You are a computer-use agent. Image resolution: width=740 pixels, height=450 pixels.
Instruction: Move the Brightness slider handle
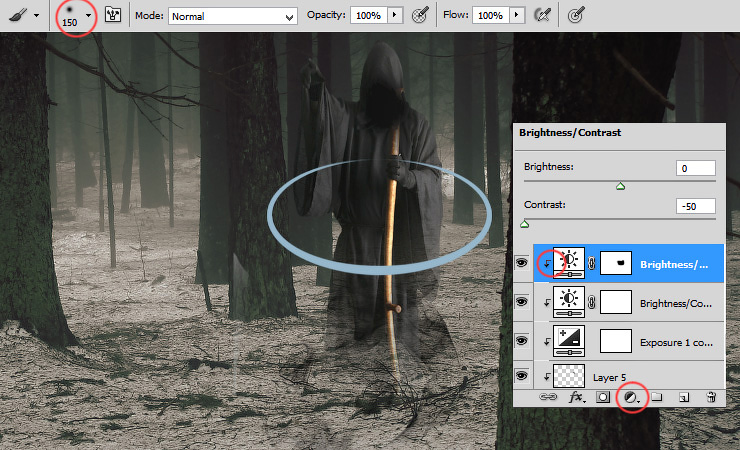(x=621, y=186)
